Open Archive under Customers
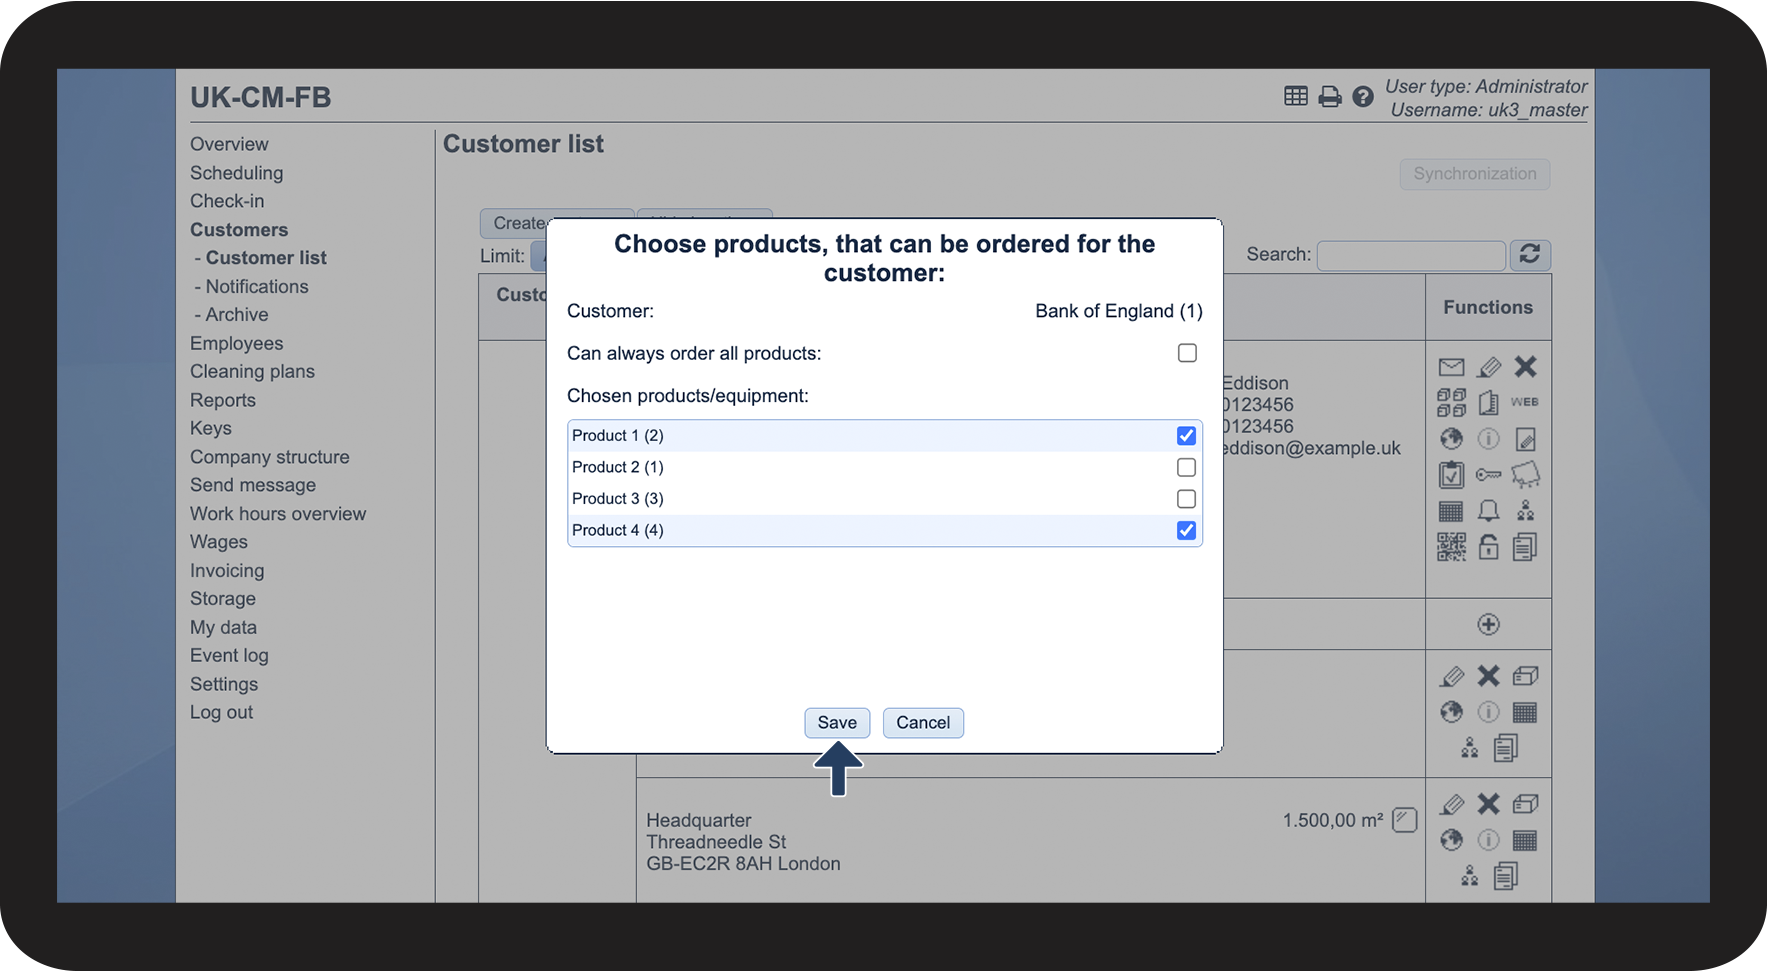 tap(237, 314)
